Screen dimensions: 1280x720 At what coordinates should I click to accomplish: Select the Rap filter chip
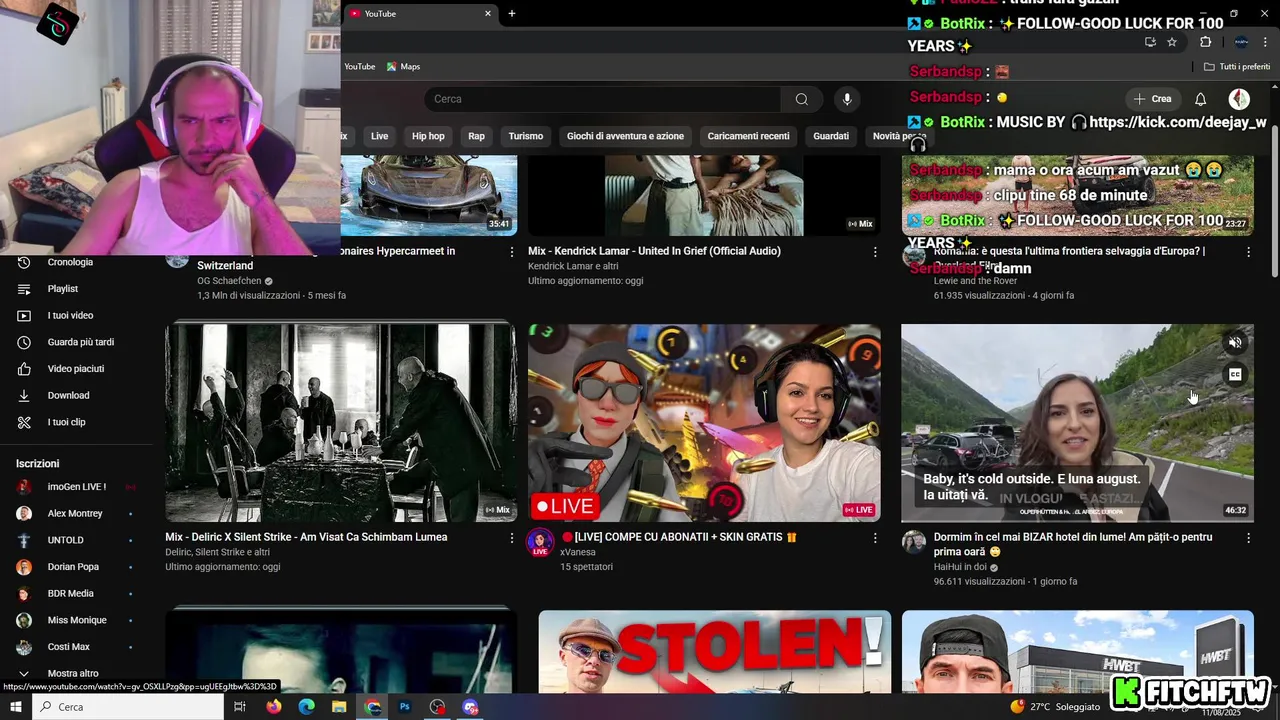point(476,136)
